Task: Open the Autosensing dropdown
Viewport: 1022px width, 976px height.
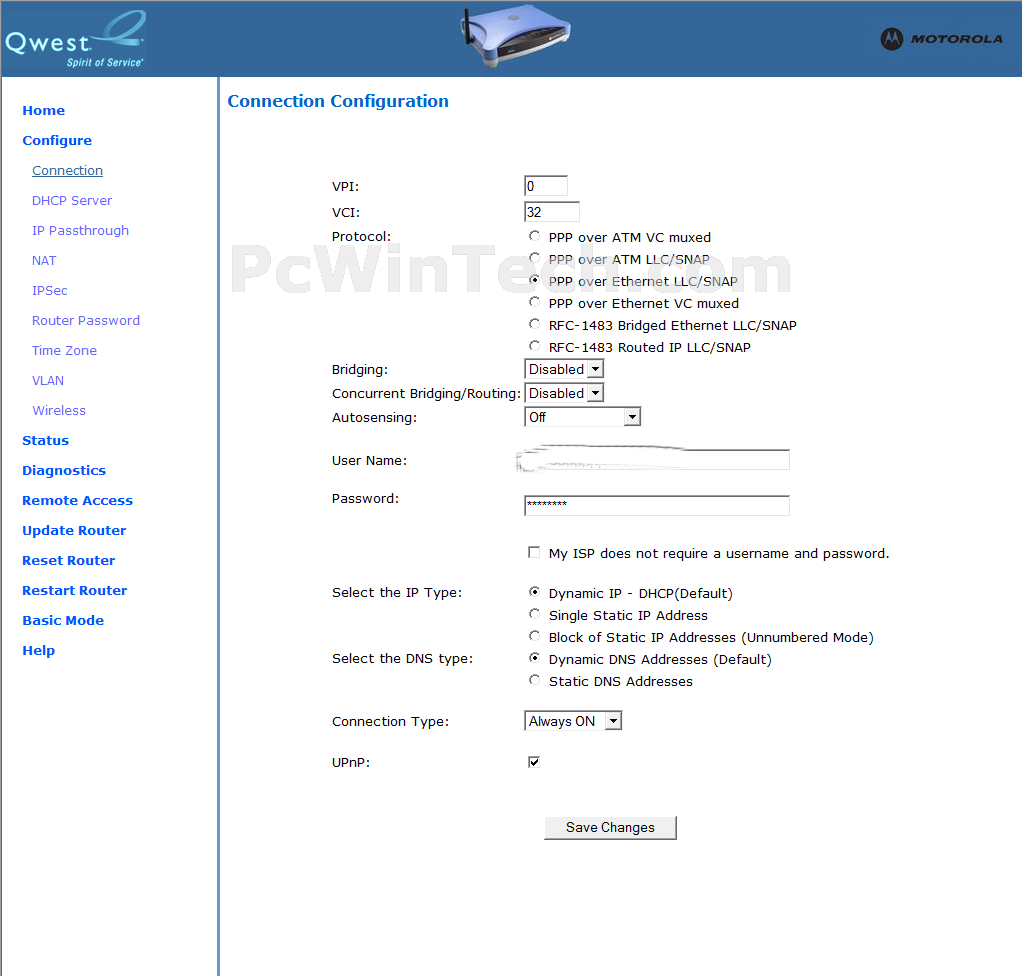Action: [x=583, y=417]
